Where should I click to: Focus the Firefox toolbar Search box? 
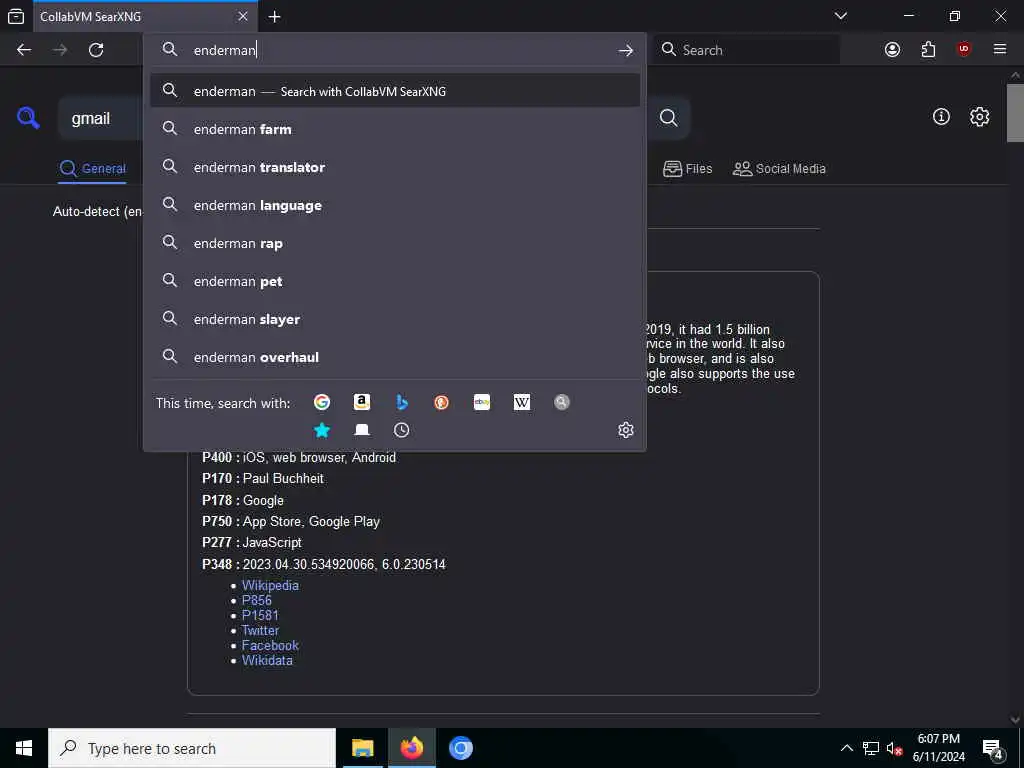tap(746, 50)
